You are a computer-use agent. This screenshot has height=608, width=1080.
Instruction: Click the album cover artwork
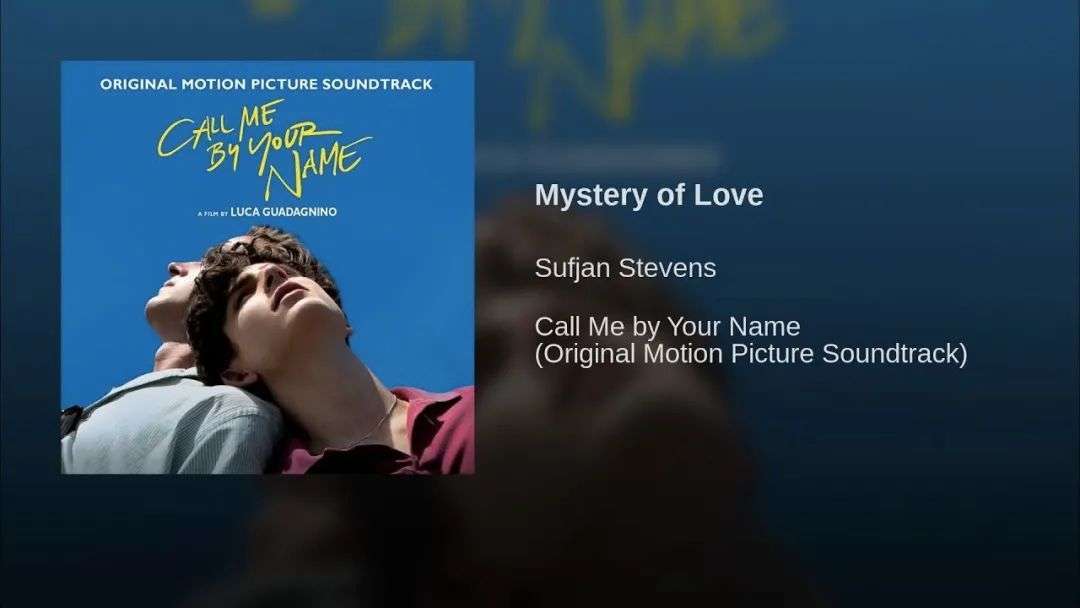pyautogui.click(x=267, y=267)
